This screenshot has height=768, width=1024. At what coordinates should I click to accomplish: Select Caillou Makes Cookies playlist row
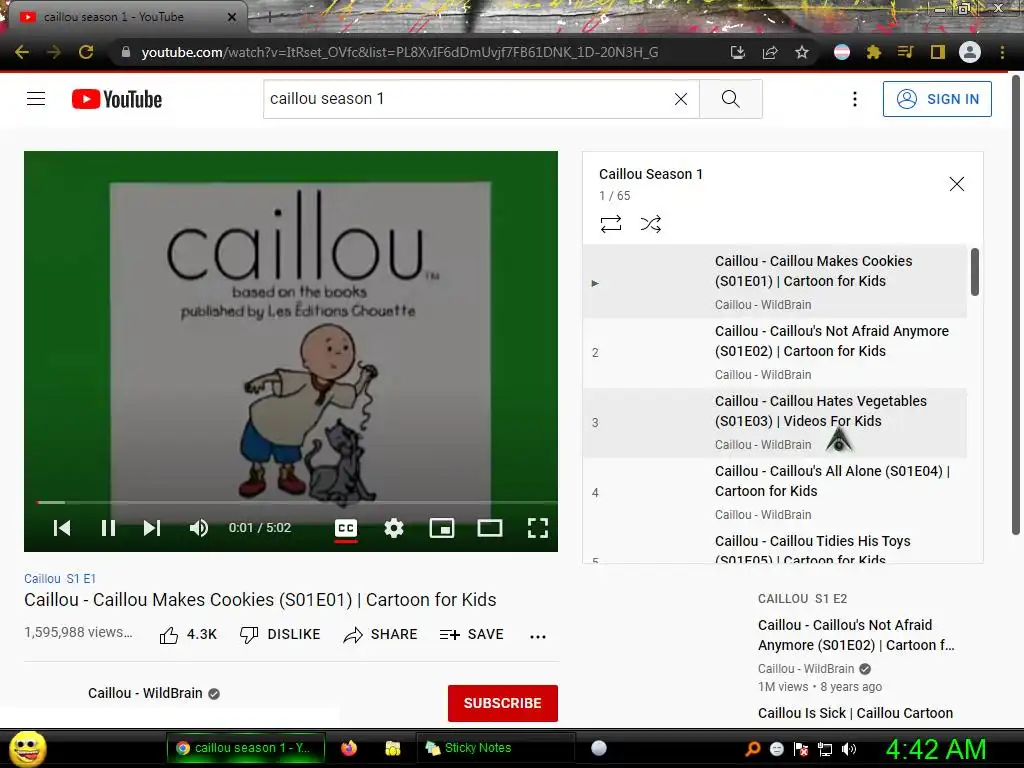click(775, 283)
